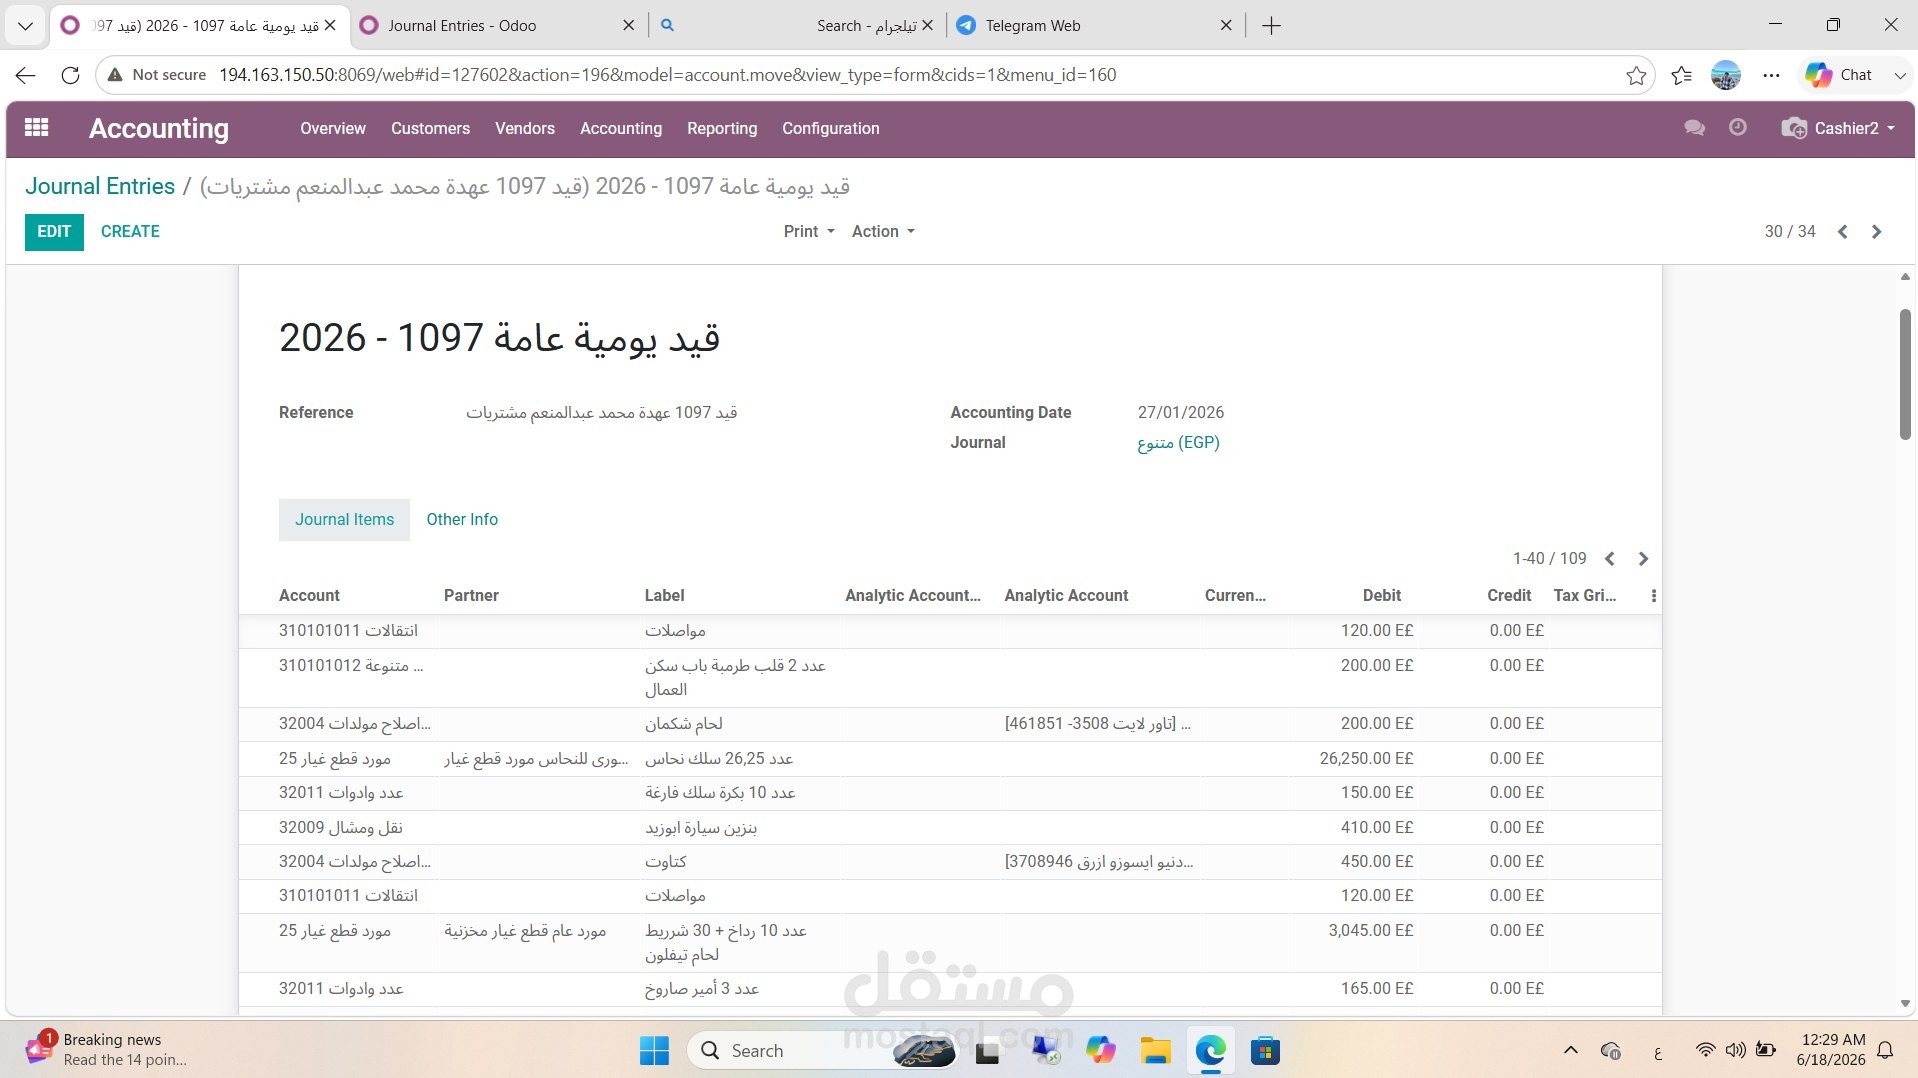Click partner مورد عام قطع غيار مخزنية
The width and height of the screenshot is (1918, 1078).
click(x=525, y=931)
